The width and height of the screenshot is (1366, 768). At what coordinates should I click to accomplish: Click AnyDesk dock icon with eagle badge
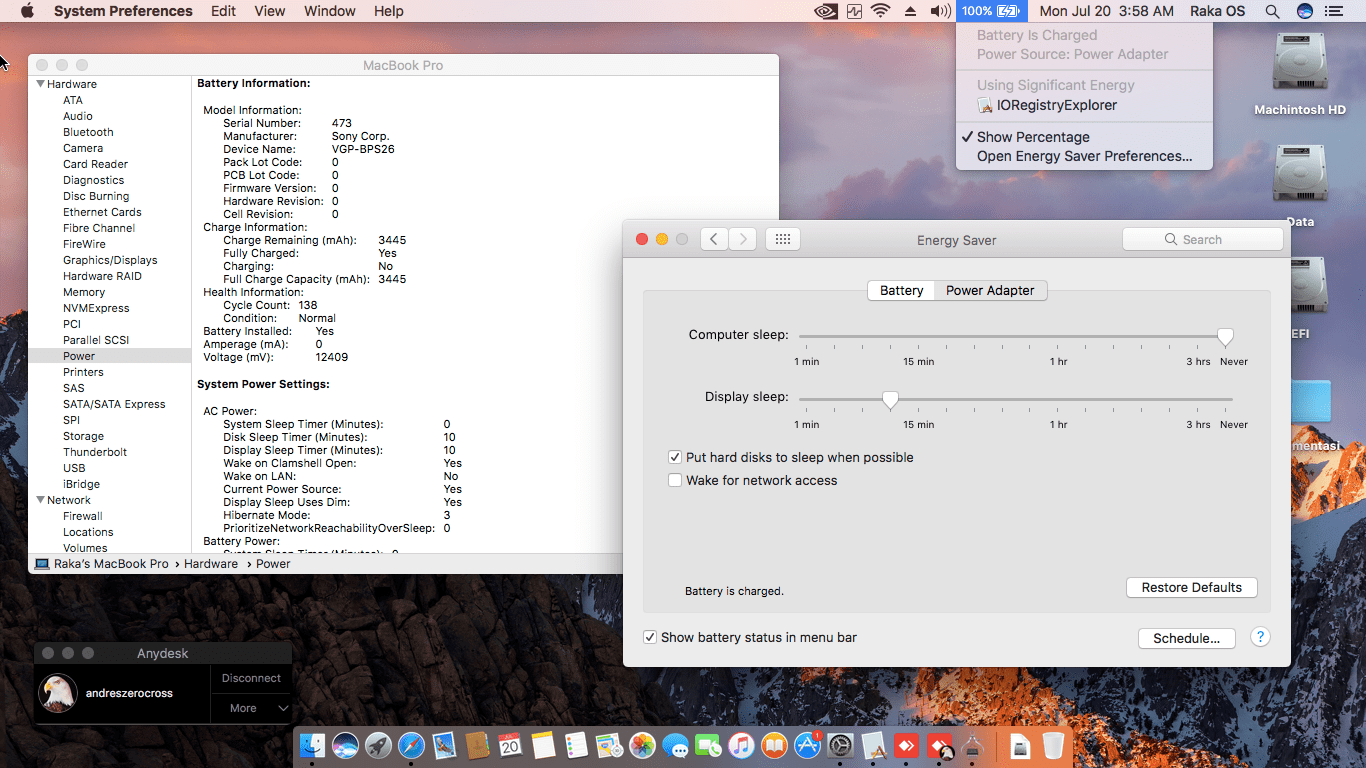939,745
